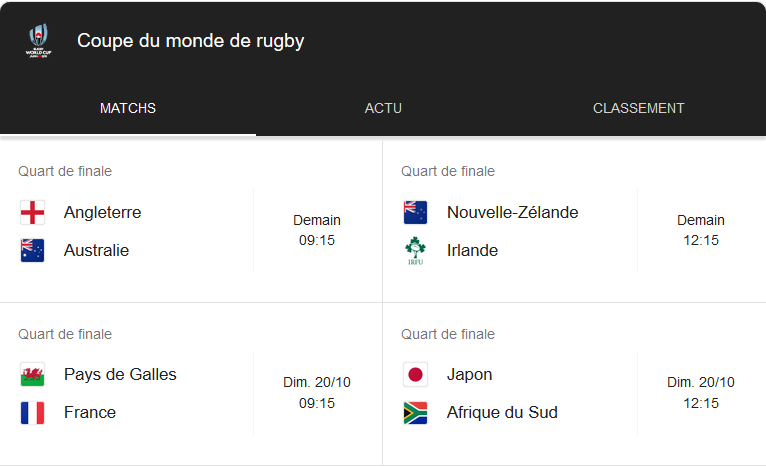
Task: Open the CLASSEMENT tab
Action: point(638,108)
